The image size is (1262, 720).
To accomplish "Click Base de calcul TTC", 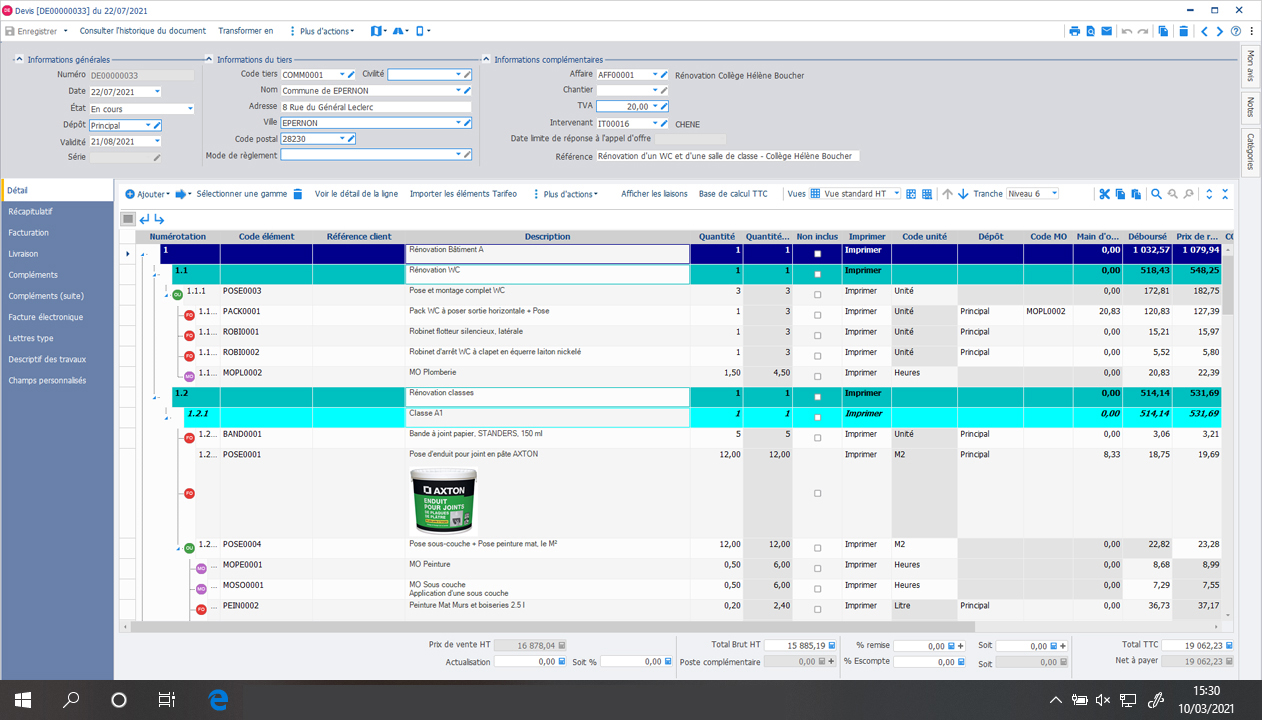I will (x=733, y=194).
